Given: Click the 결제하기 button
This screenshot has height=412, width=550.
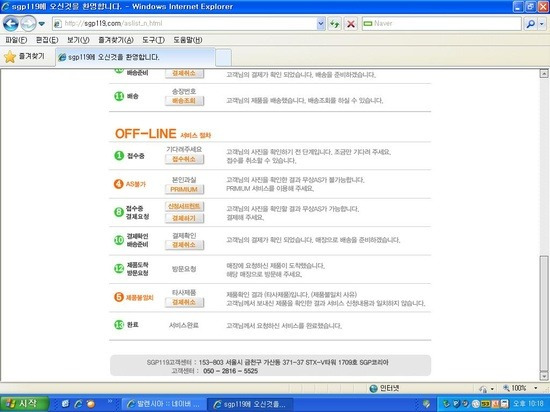Looking at the screenshot, I should coord(184,218).
